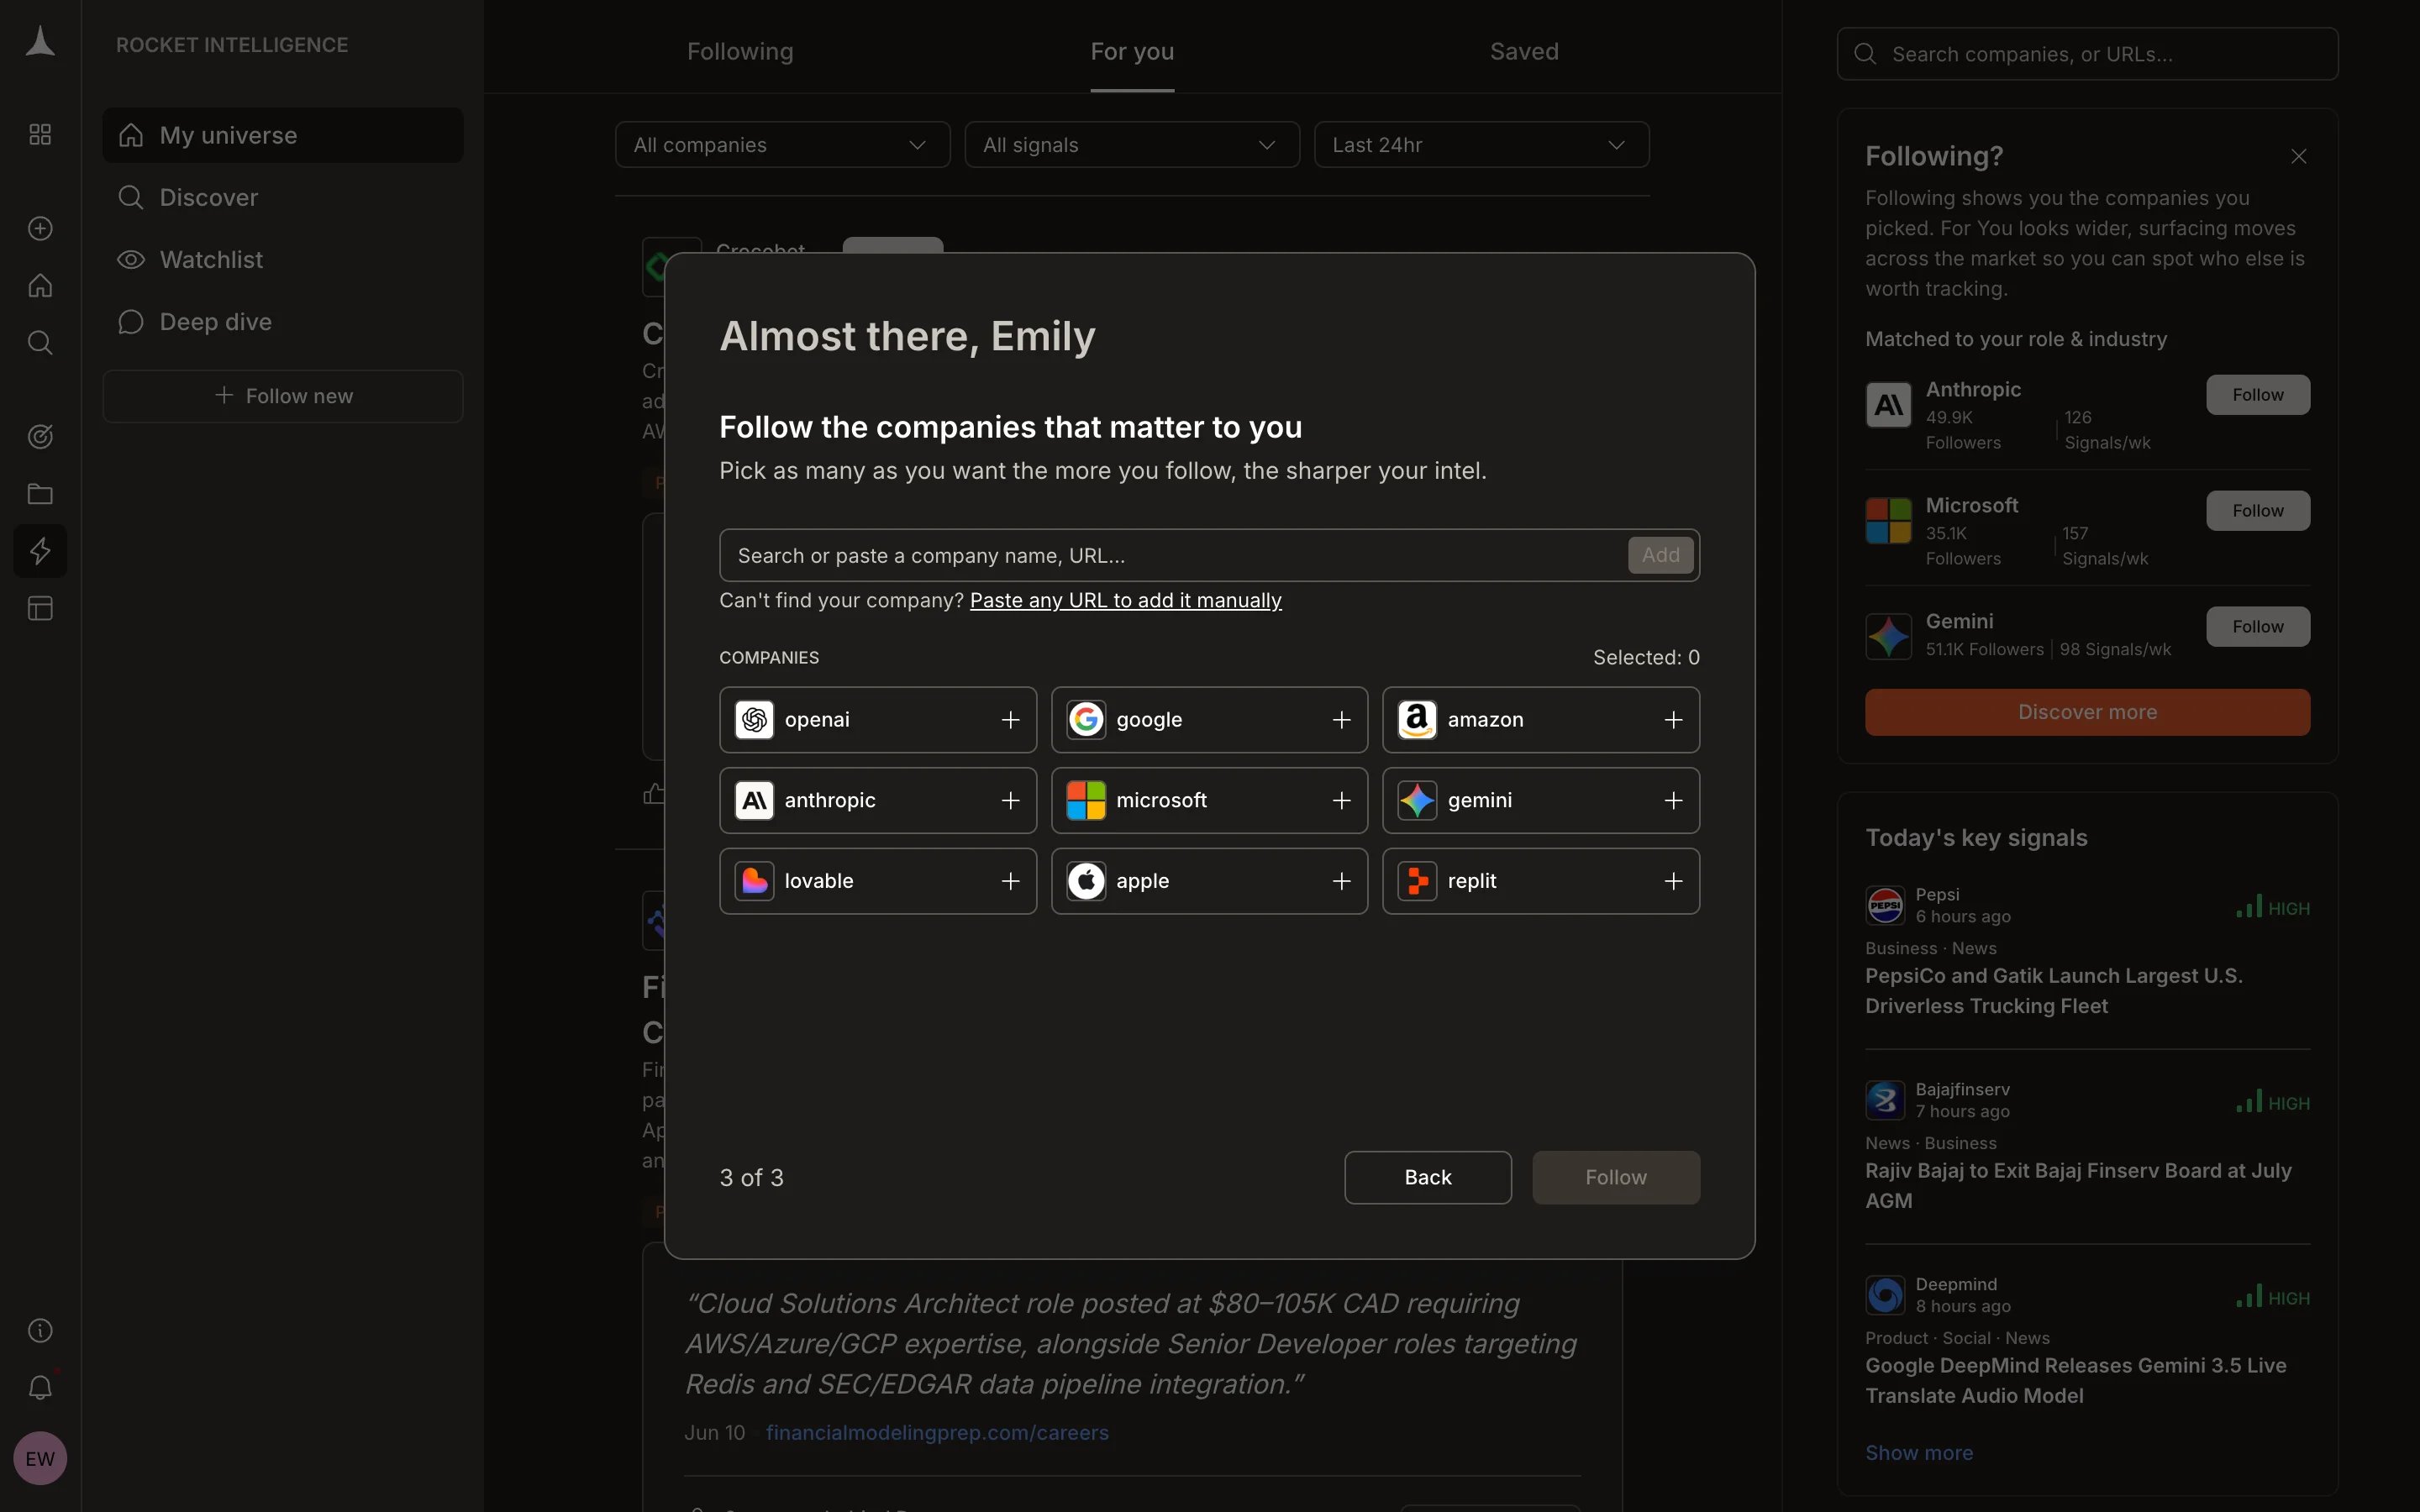The height and width of the screenshot is (1512, 2420).
Task: Click the search icon in left rail
Action: pos(40,343)
